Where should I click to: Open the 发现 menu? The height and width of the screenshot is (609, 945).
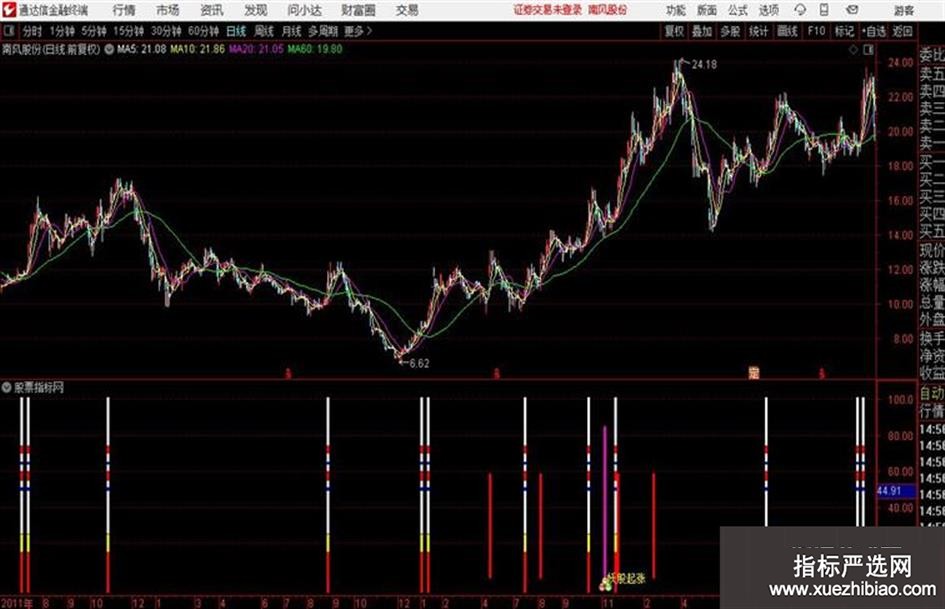[256, 10]
